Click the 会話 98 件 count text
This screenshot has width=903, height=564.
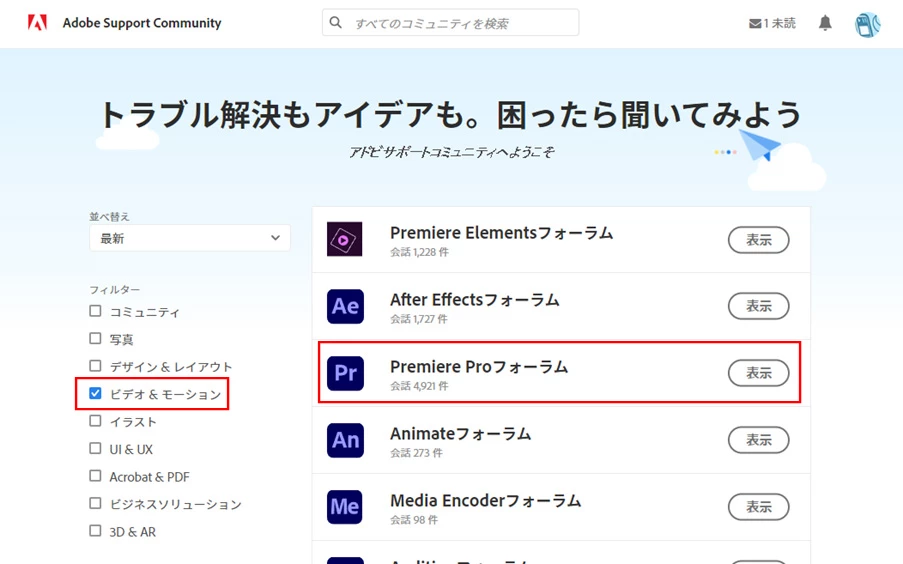(x=414, y=520)
